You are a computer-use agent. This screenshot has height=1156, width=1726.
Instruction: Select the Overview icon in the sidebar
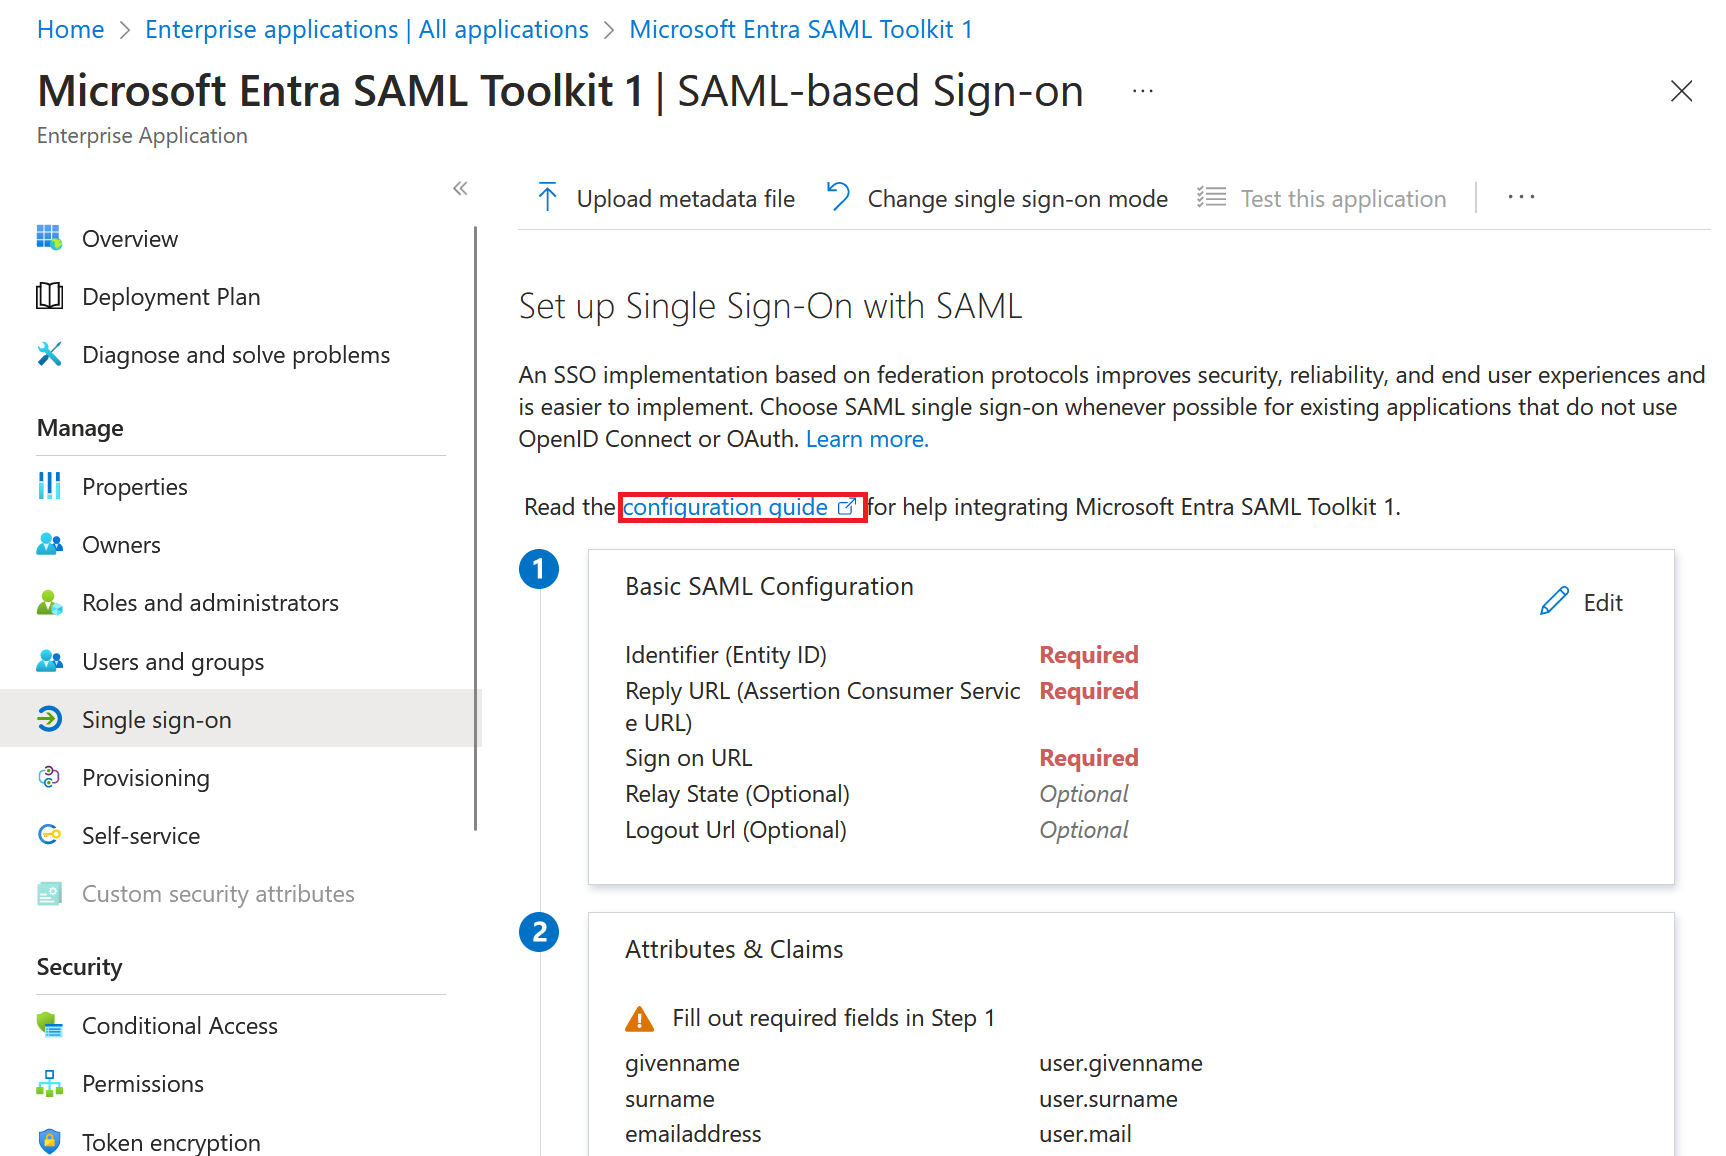coord(50,238)
